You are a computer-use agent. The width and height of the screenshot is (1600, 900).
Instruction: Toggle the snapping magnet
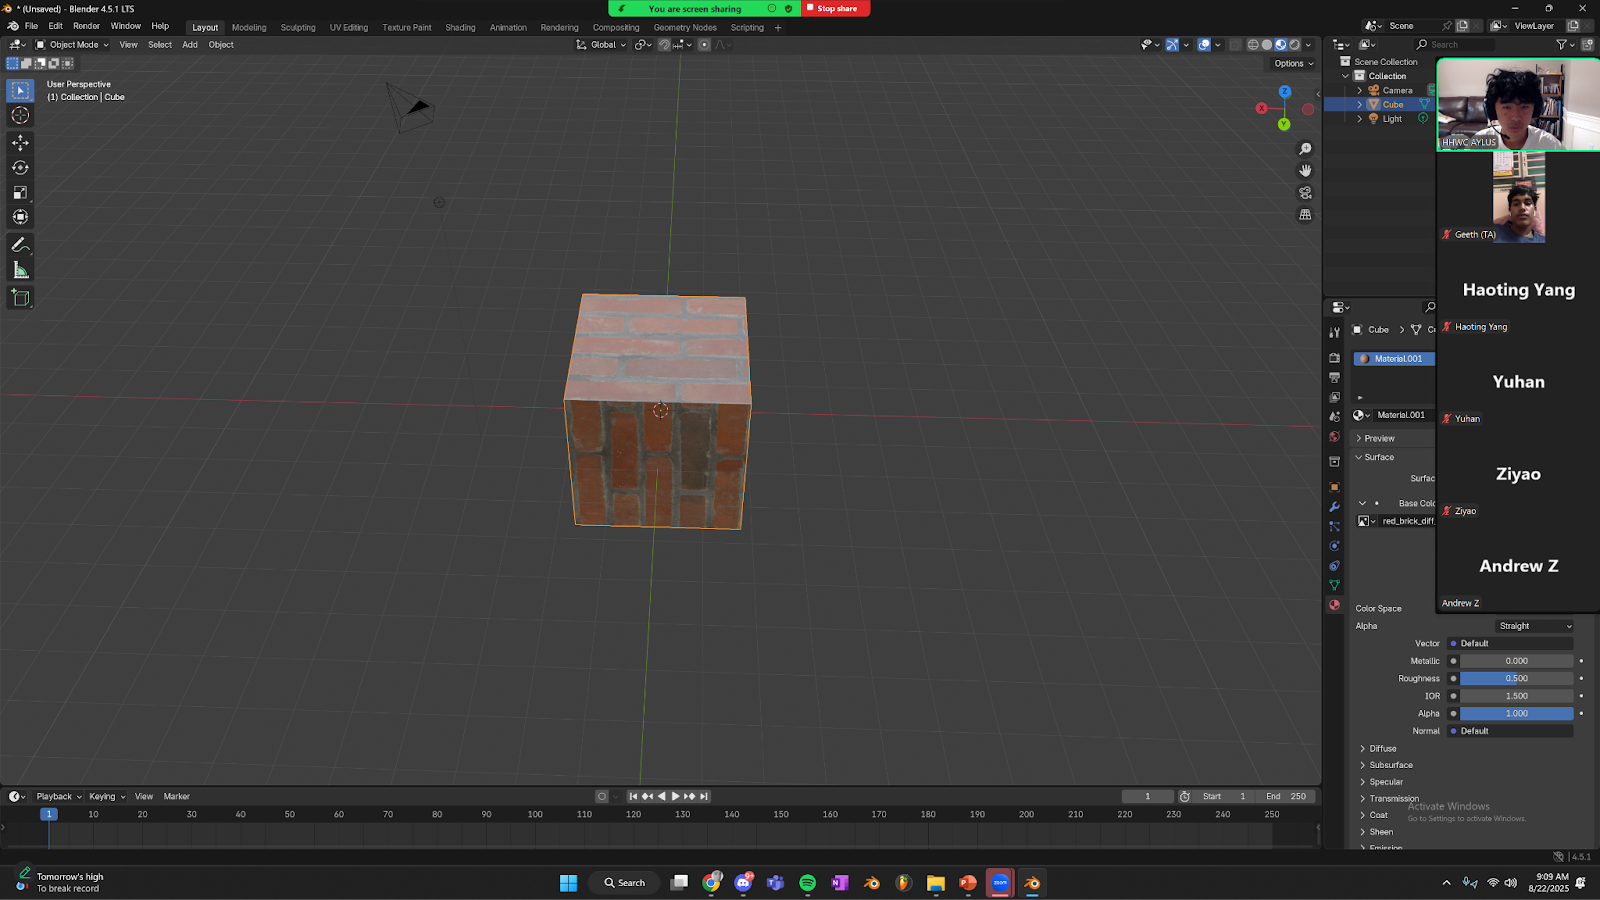pos(664,45)
